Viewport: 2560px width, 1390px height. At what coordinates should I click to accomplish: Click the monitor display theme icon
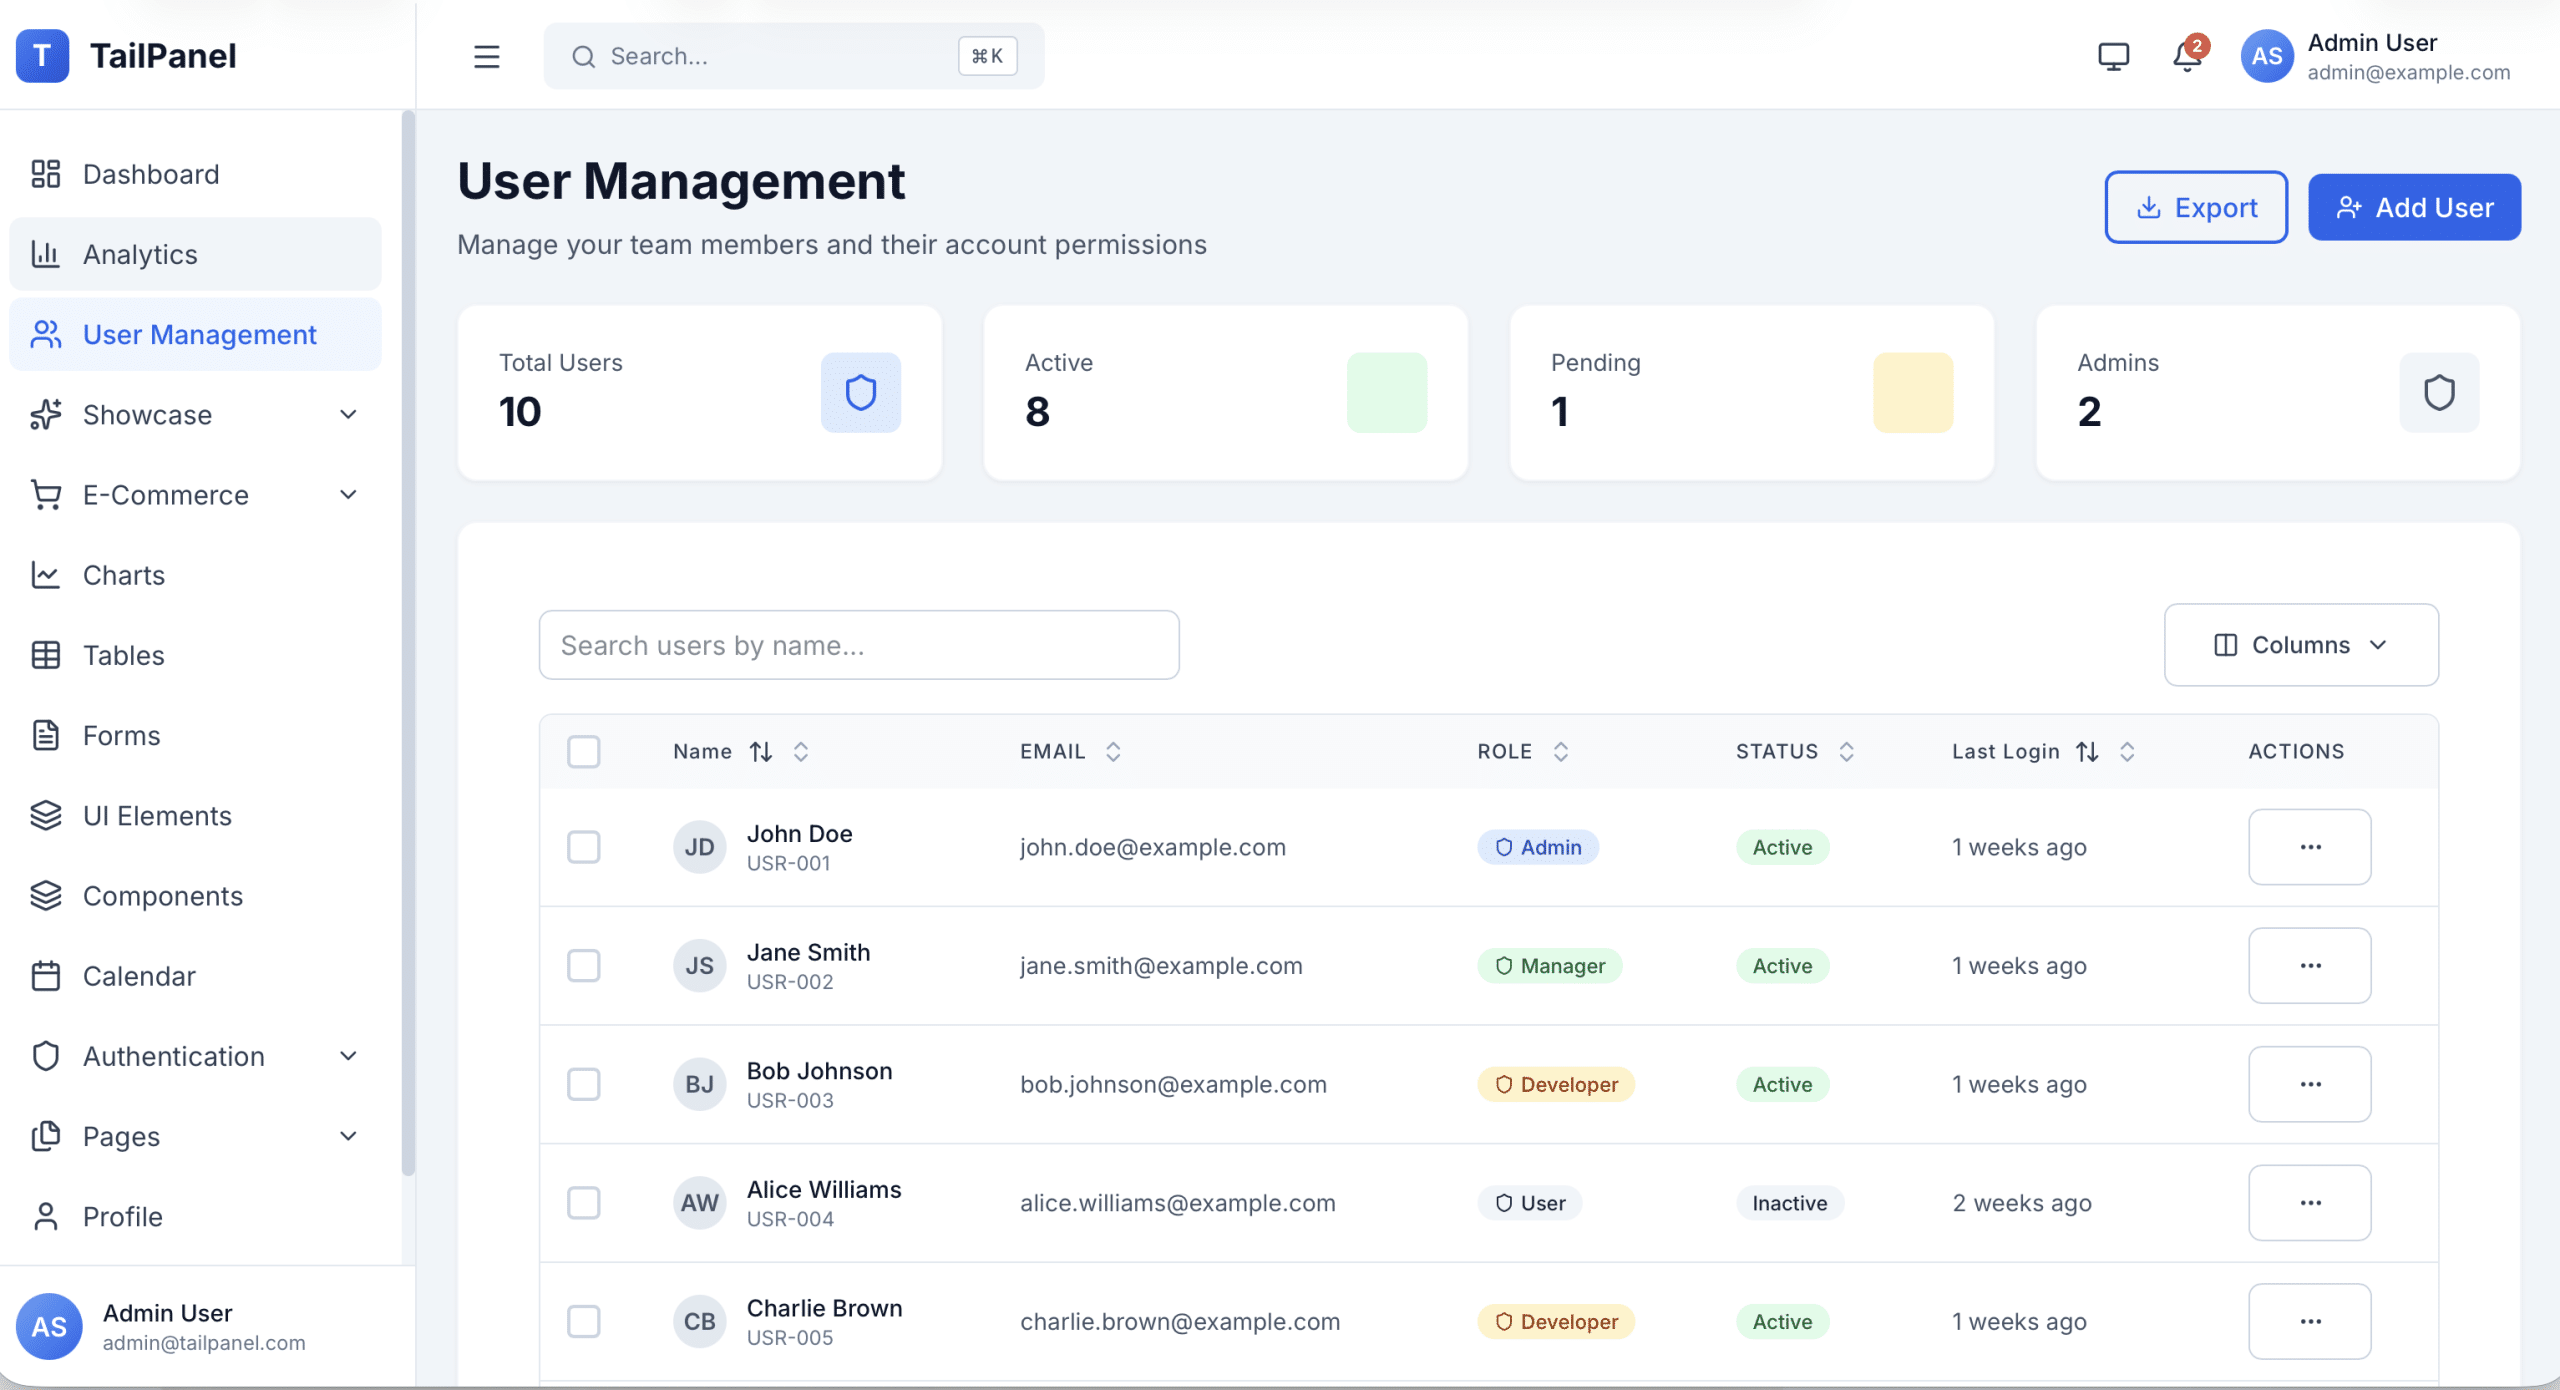(x=2113, y=57)
